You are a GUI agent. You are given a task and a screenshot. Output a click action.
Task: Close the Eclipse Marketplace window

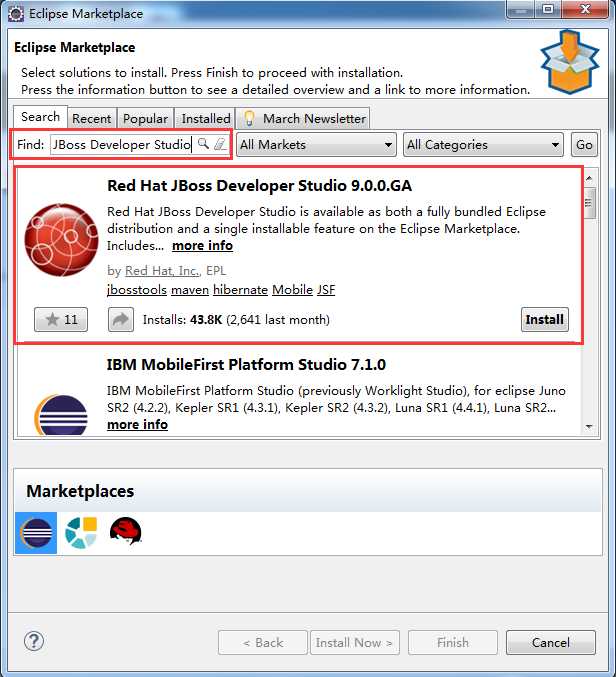[x=585, y=9]
